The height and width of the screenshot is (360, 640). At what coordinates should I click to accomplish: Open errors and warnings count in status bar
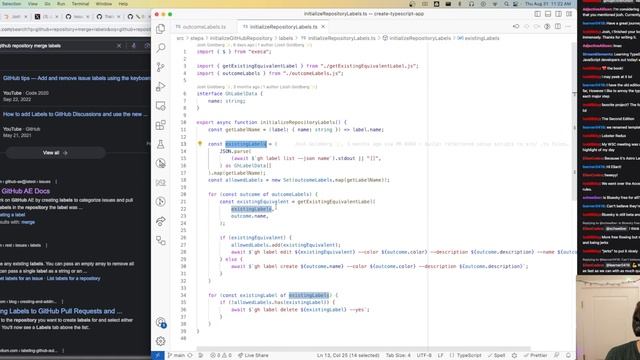pos(220,356)
